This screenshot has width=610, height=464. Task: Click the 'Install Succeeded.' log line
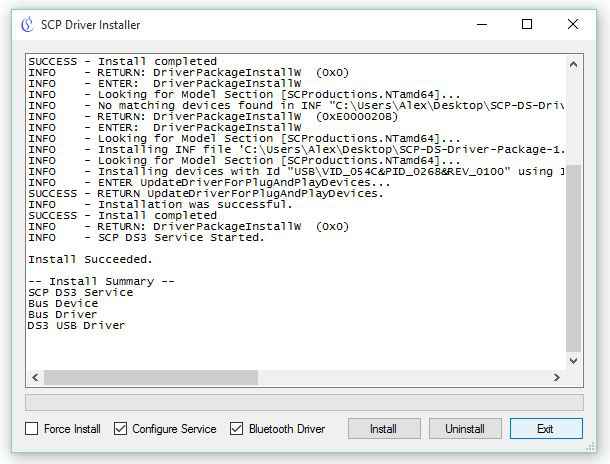(x=90, y=259)
